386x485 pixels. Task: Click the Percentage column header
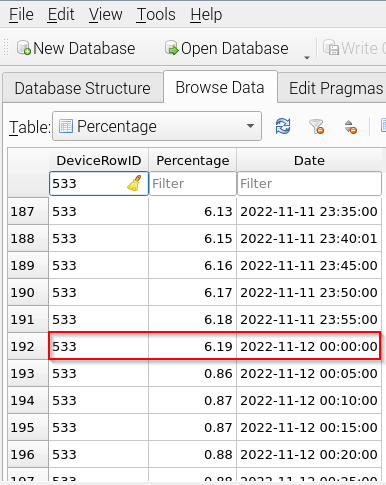[193, 160]
